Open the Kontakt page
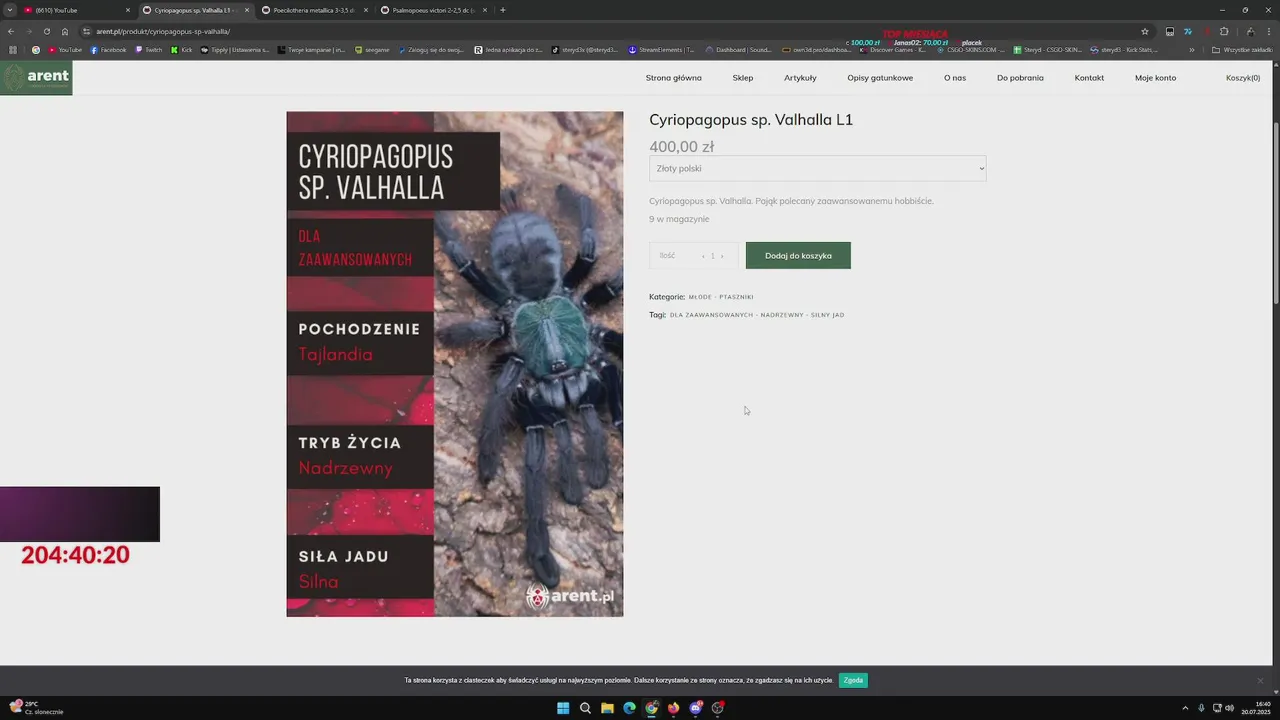 (1089, 78)
